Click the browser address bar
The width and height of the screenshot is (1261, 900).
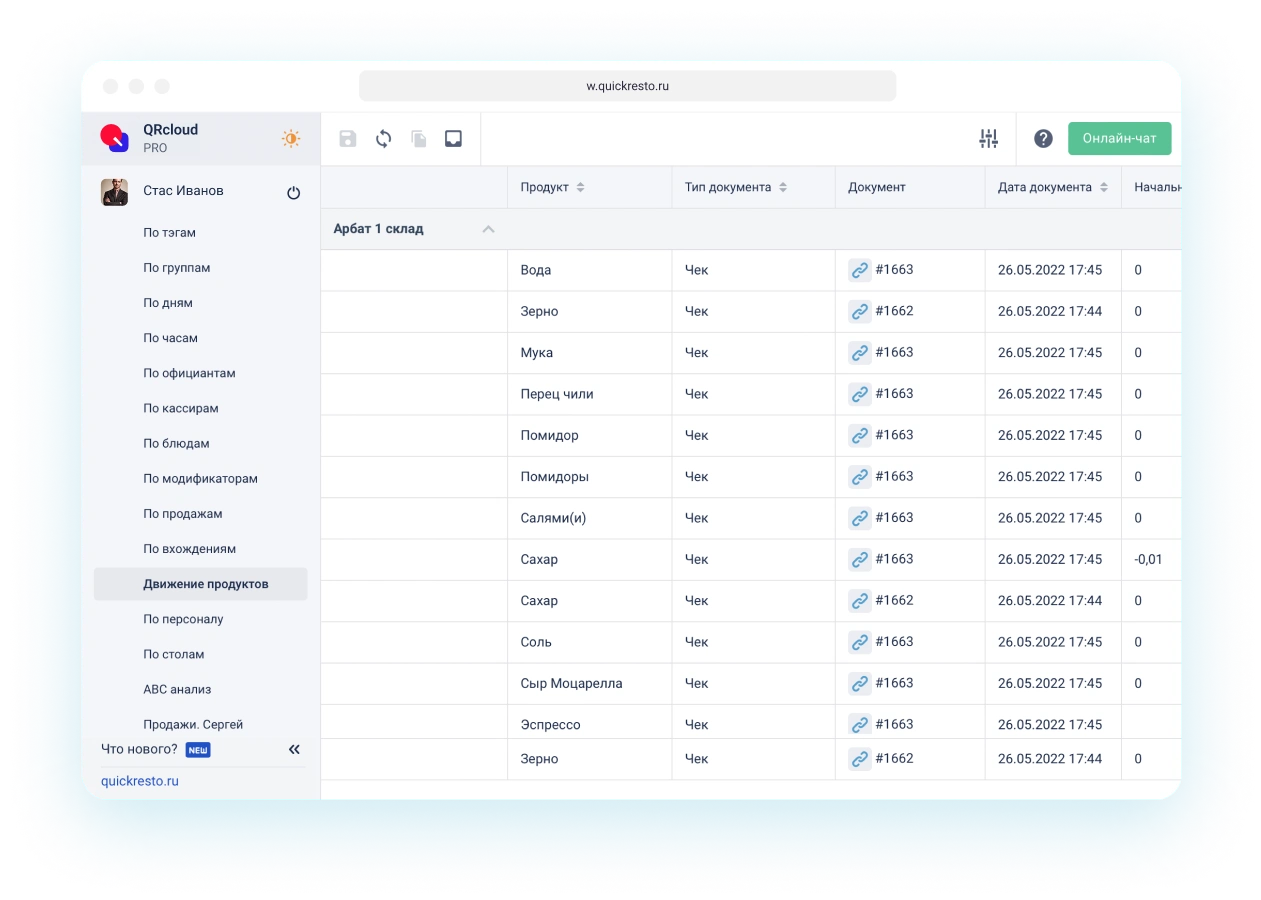coord(627,86)
